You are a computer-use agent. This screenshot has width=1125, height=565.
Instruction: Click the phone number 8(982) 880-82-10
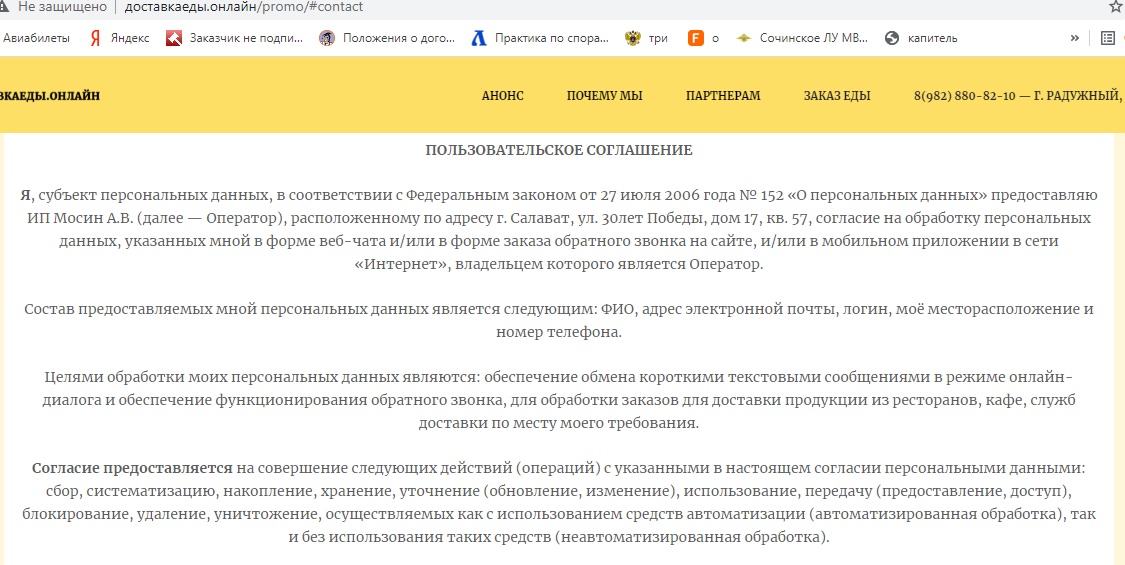(964, 96)
